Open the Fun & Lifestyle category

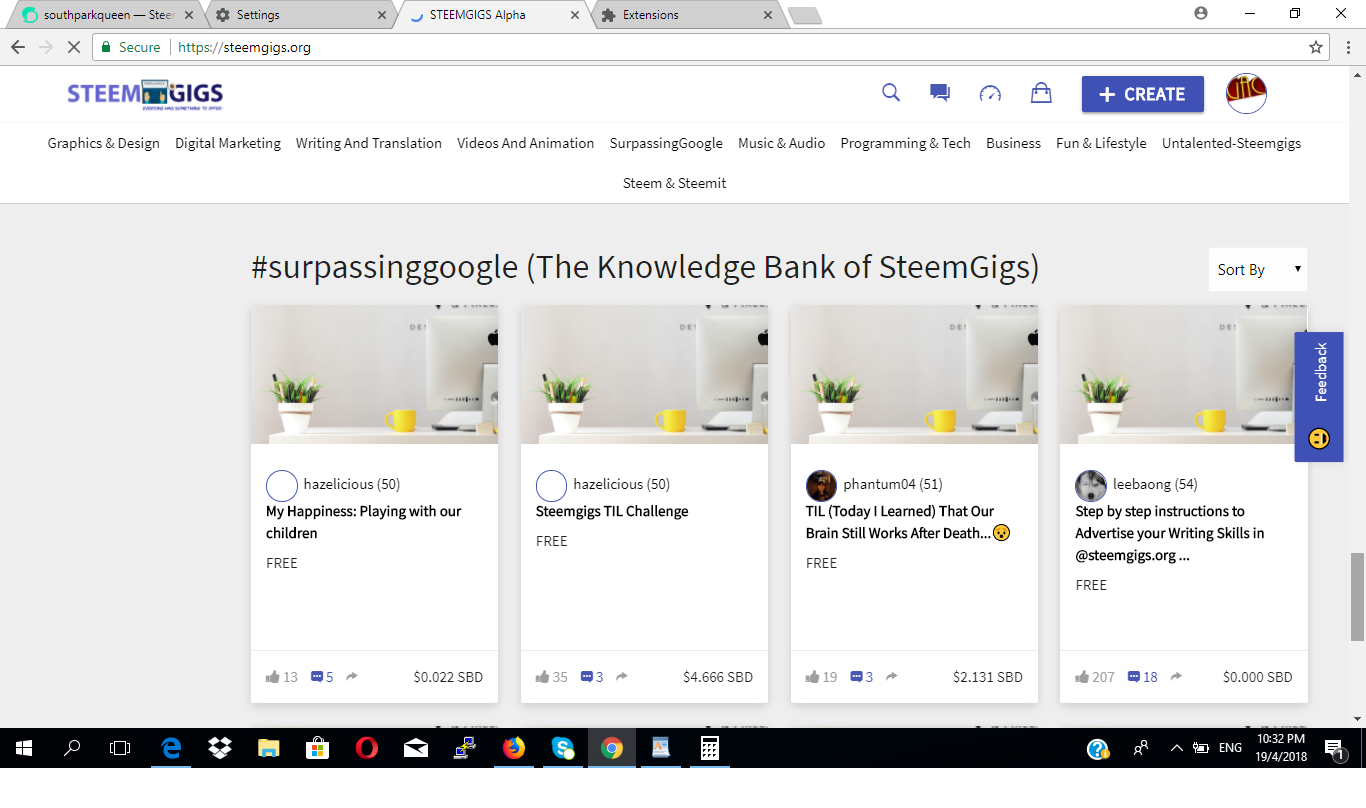[x=1102, y=143]
